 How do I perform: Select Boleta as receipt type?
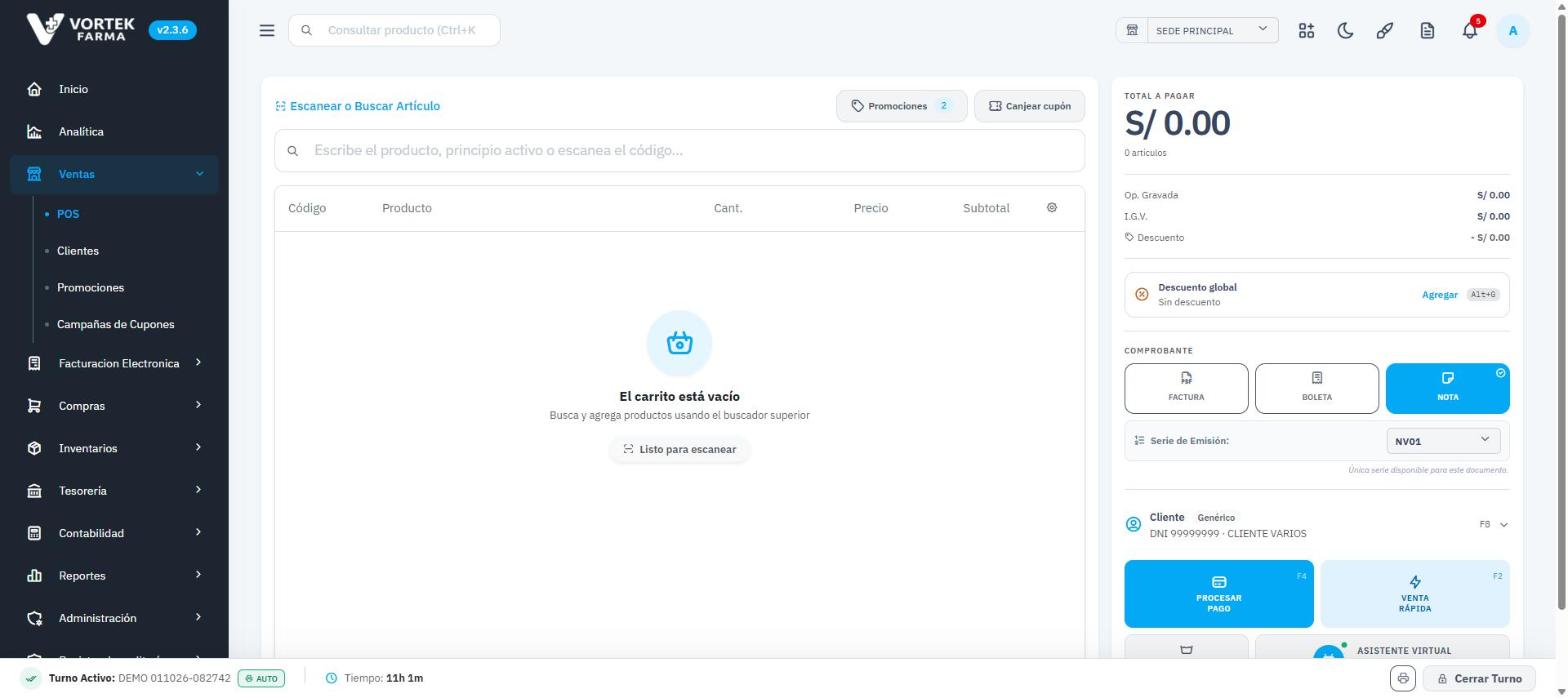coord(1317,388)
